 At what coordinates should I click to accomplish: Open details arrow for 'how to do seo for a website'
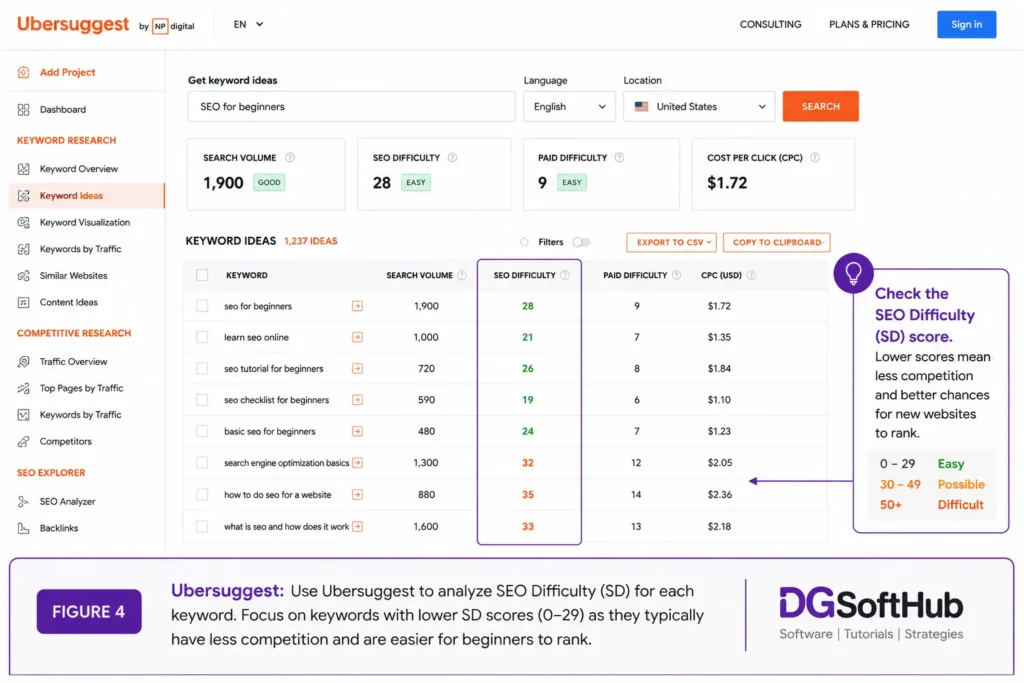click(357, 494)
